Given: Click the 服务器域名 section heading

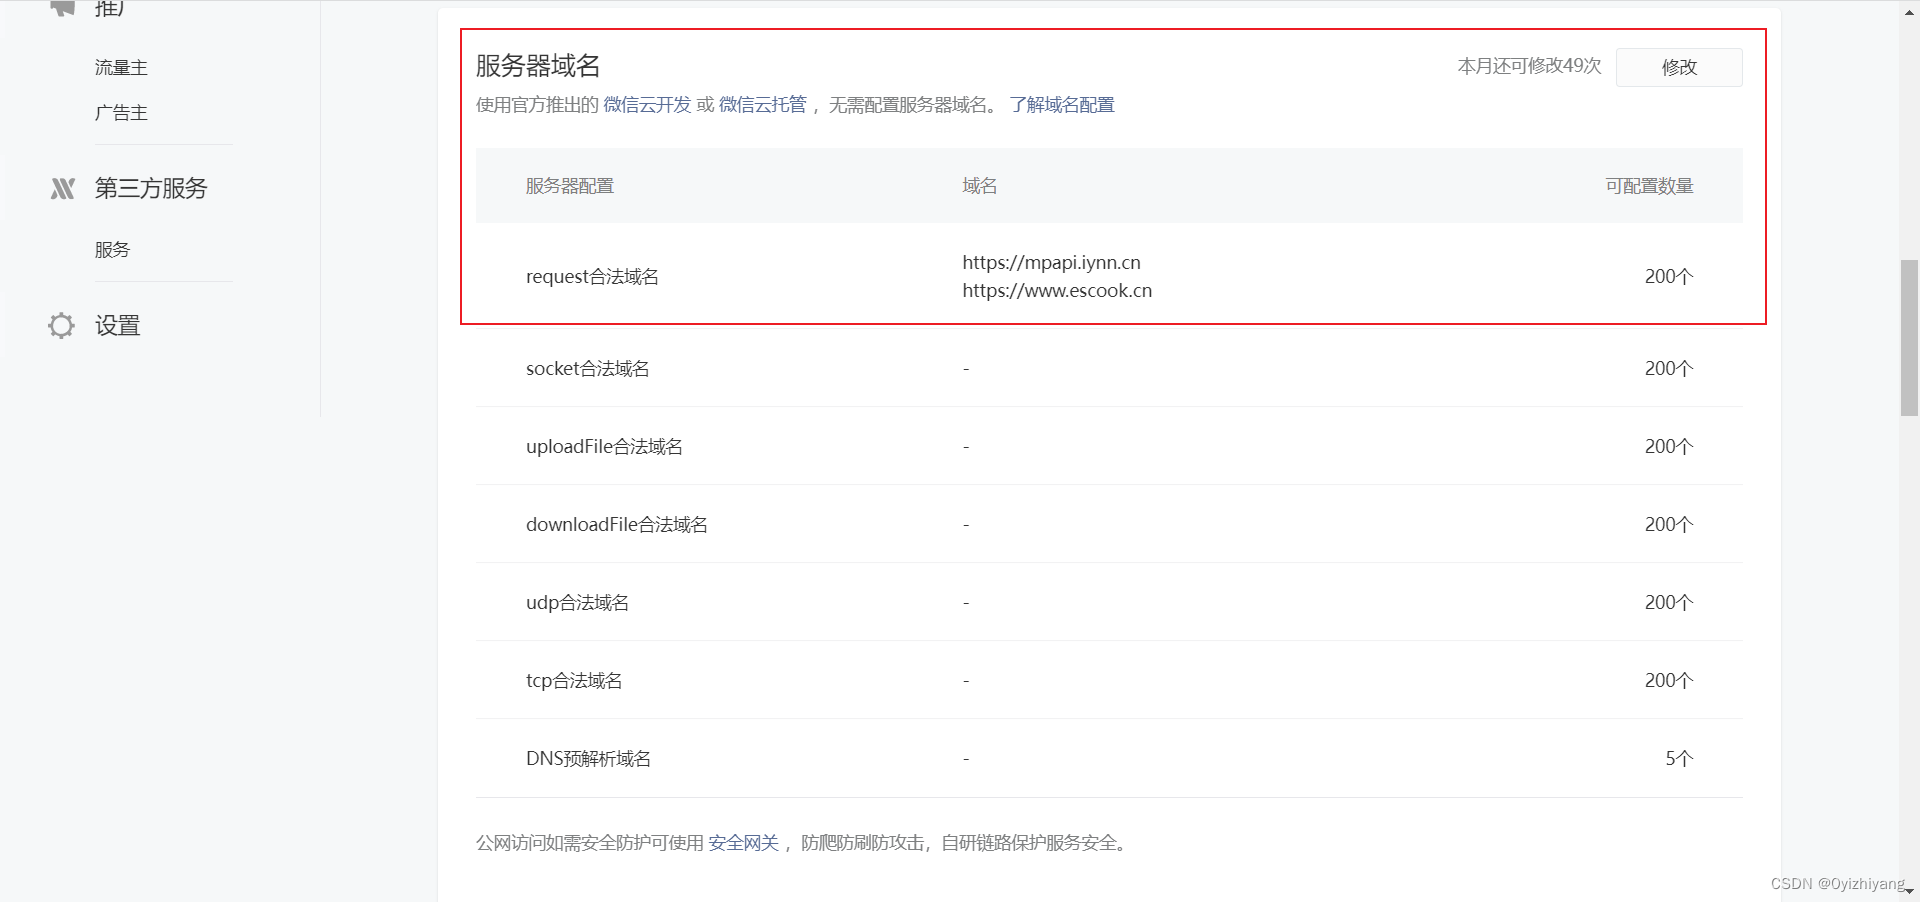Looking at the screenshot, I should point(538,66).
